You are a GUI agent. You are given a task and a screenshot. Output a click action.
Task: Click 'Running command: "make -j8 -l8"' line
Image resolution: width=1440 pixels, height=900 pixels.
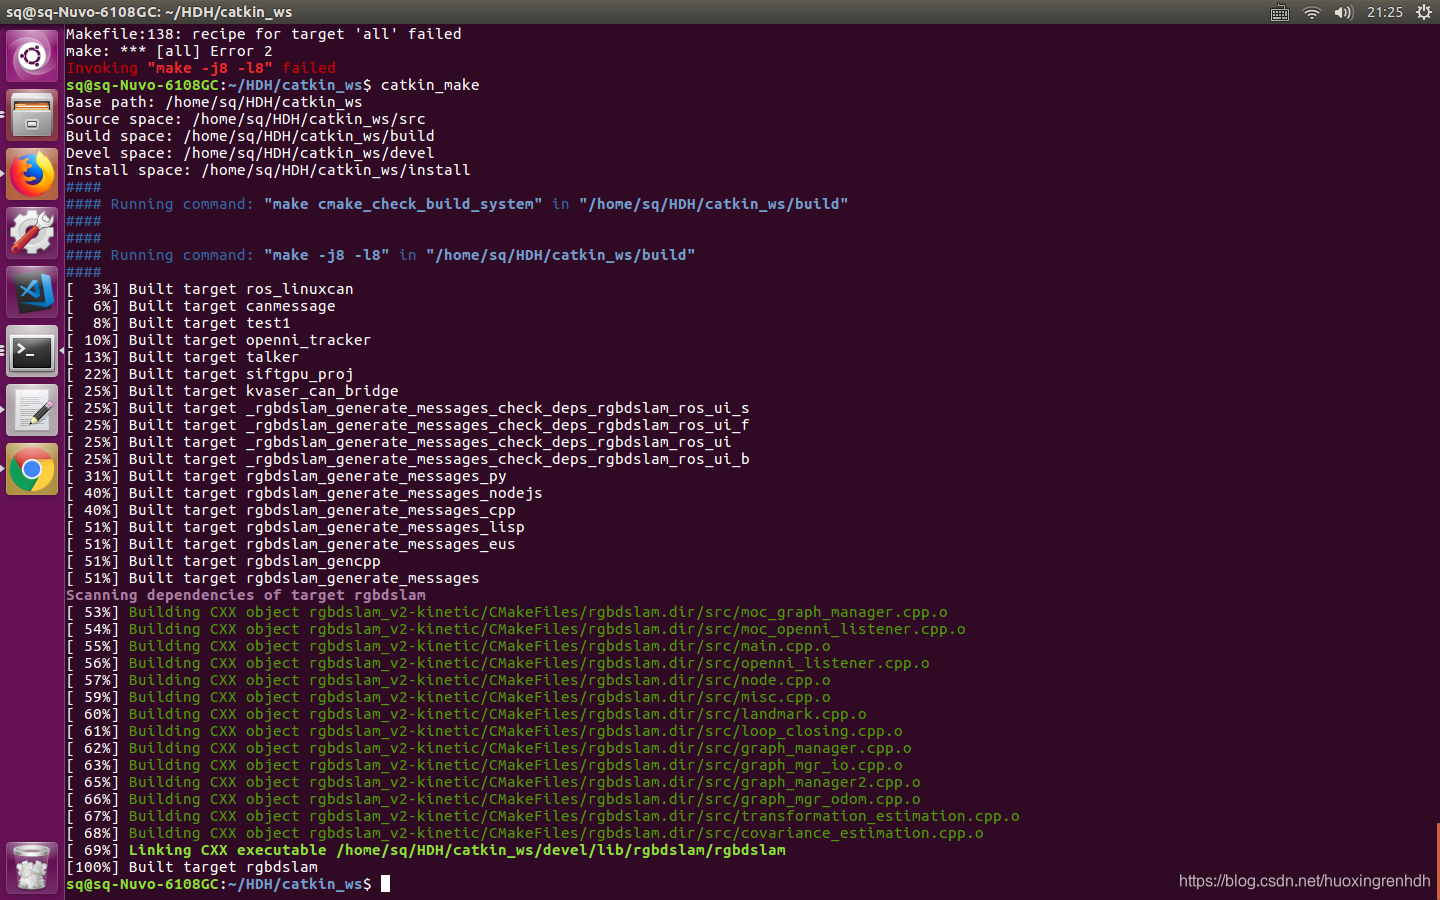[380, 255]
